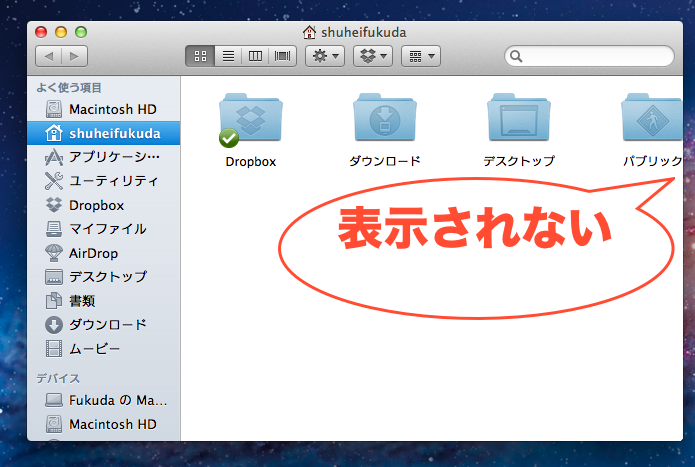Screen dimensions: 695x467
Task: Select the ダウンロード folder icon
Action: pos(385,118)
